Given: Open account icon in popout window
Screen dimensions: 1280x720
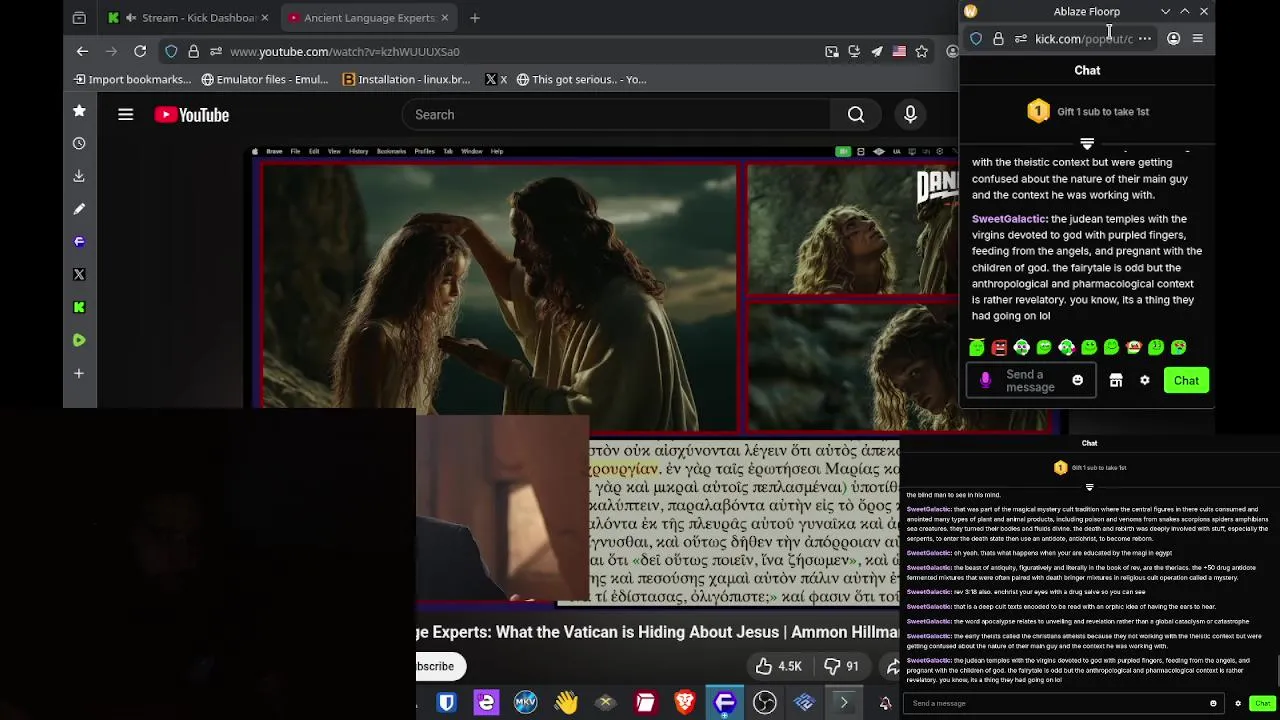Looking at the screenshot, I should click(1173, 39).
